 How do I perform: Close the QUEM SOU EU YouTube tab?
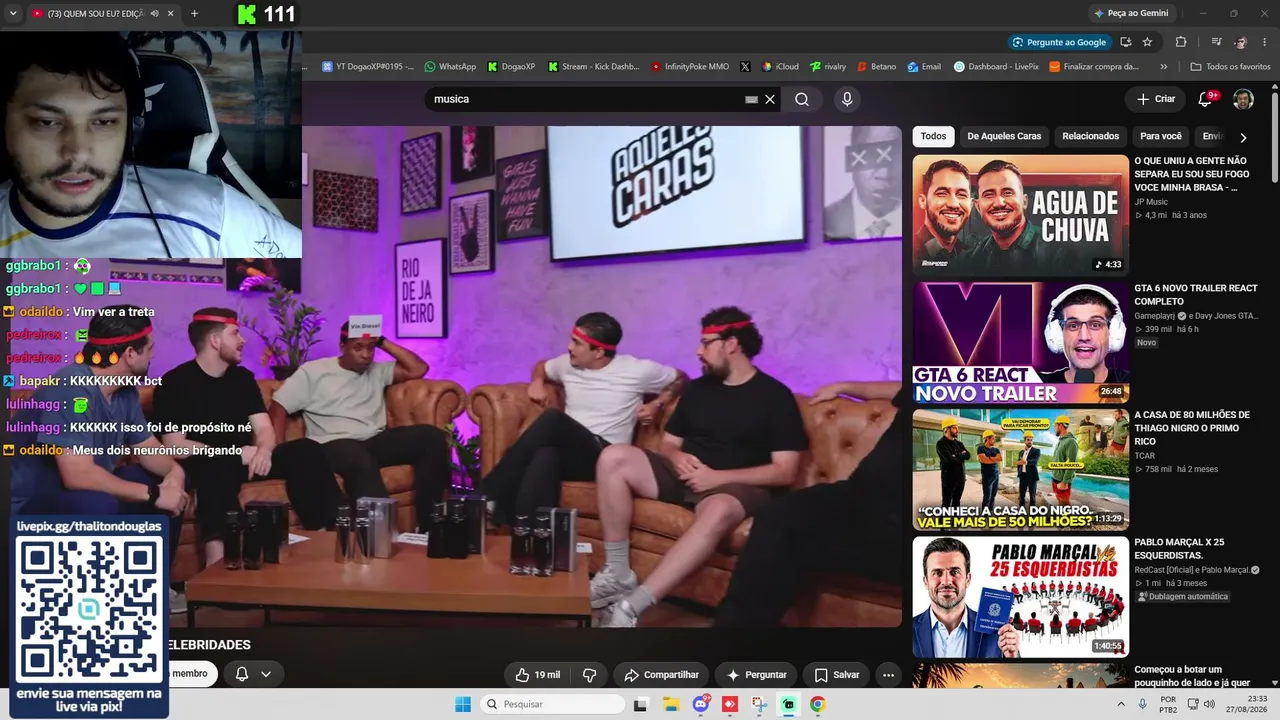coord(170,13)
